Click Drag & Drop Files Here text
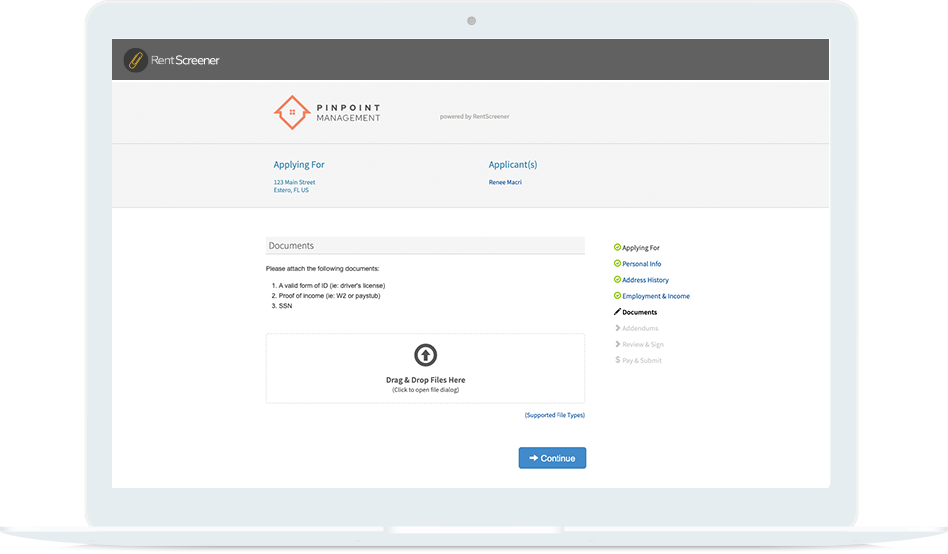 click(425, 380)
